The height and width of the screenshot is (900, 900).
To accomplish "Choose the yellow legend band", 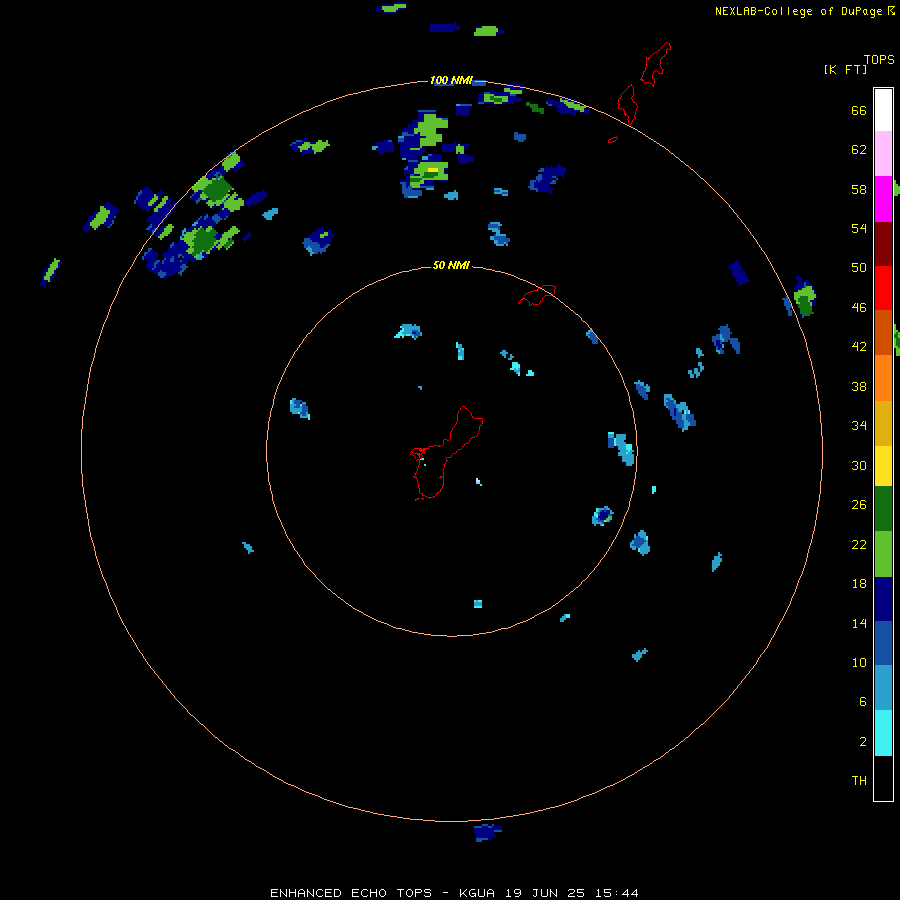I will (x=883, y=466).
